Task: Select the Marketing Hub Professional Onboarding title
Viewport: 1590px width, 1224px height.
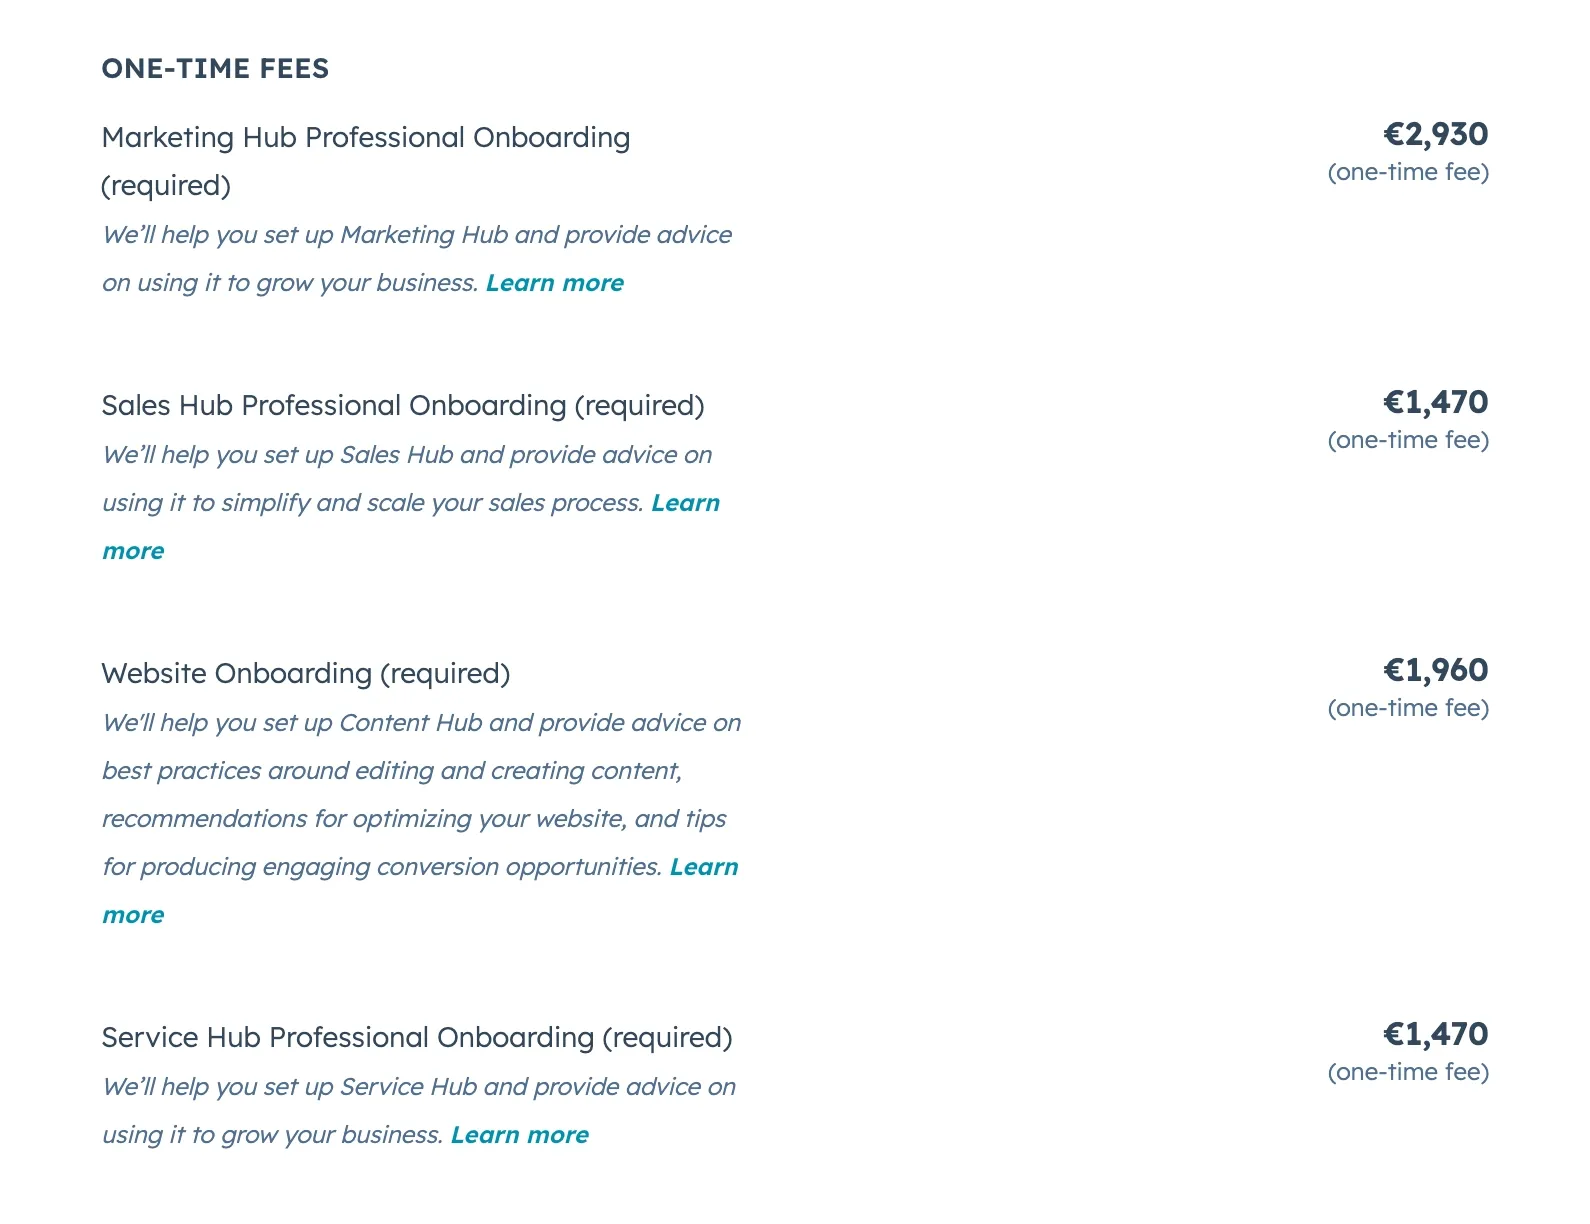Action: point(365,138)
